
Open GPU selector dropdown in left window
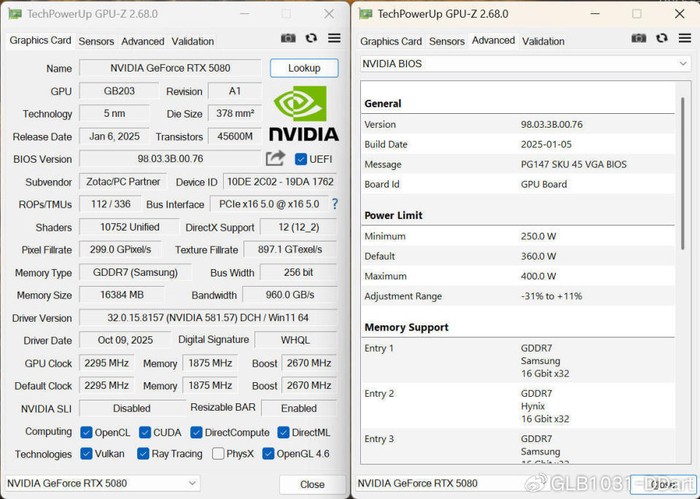point(103,483)
